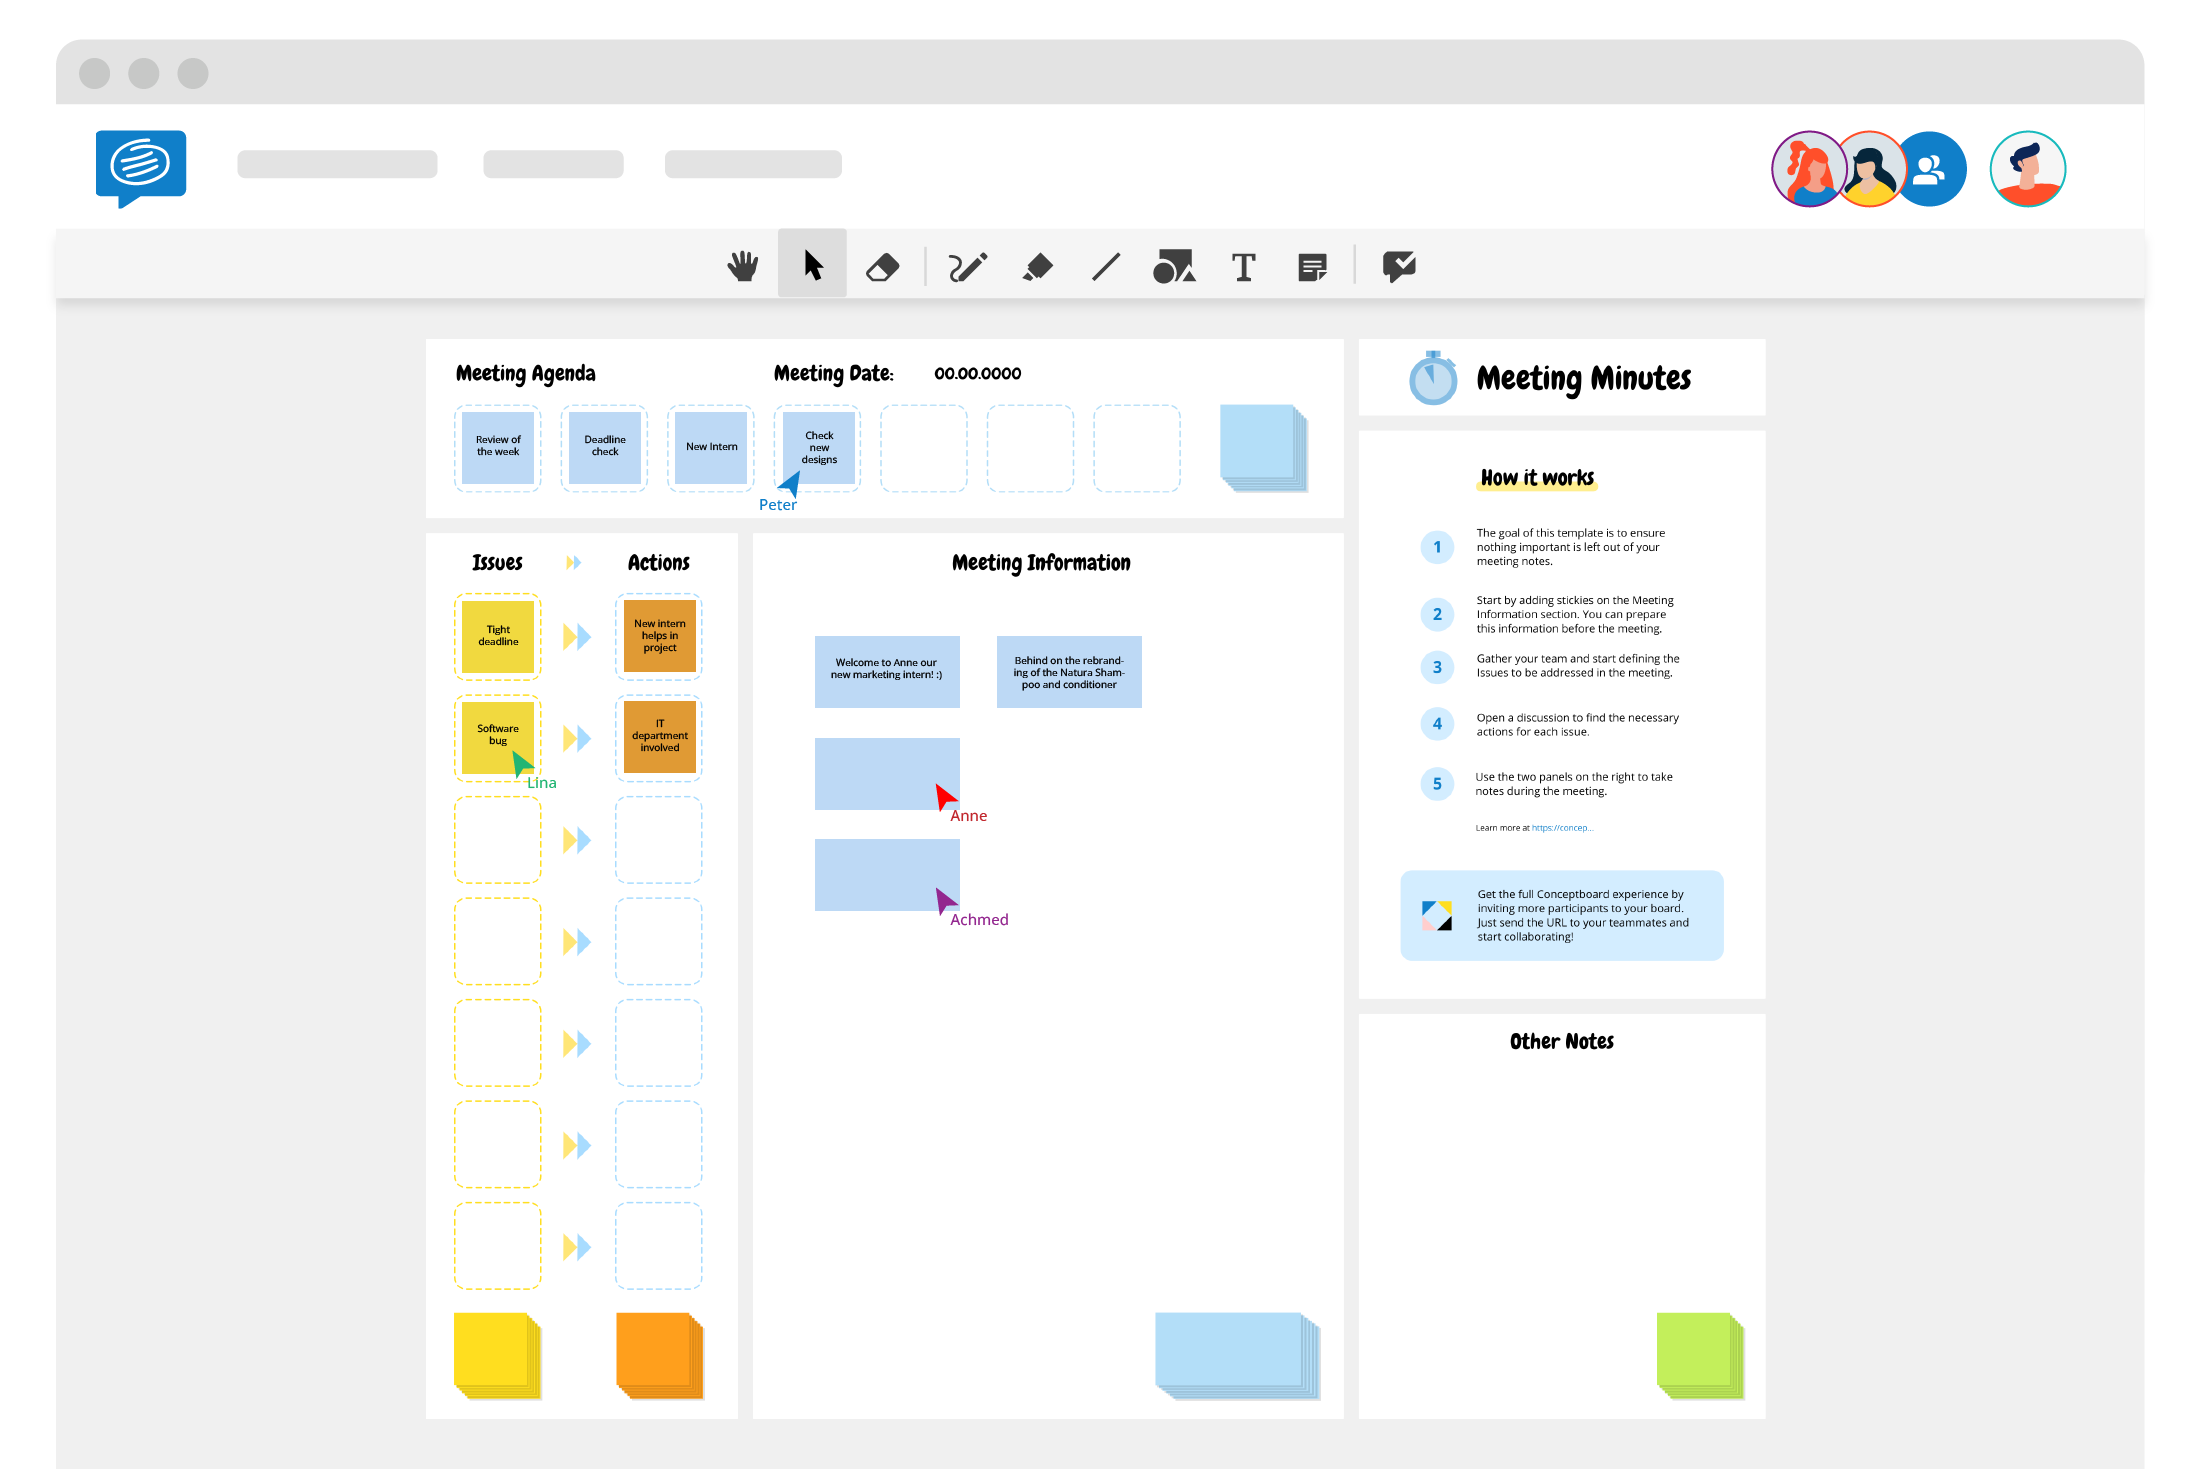2204x1469 pixels.
Task: Click the shape insertion tool
Action: coord(1177,266)
